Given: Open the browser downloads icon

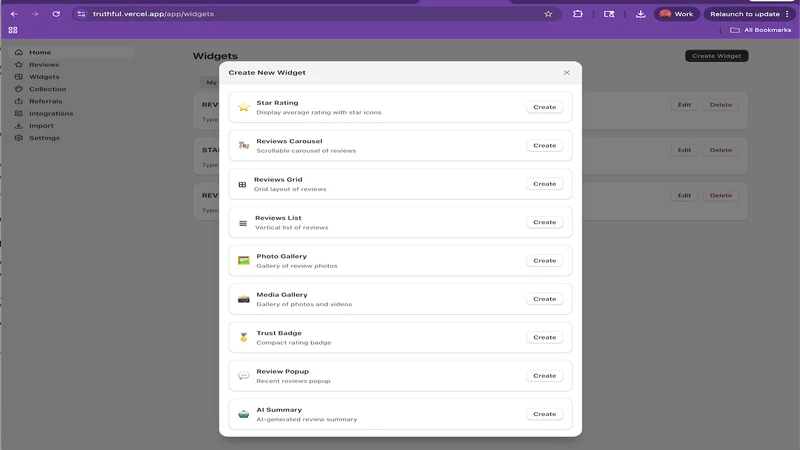Looking at the screenshot, I should pos(640,14).
